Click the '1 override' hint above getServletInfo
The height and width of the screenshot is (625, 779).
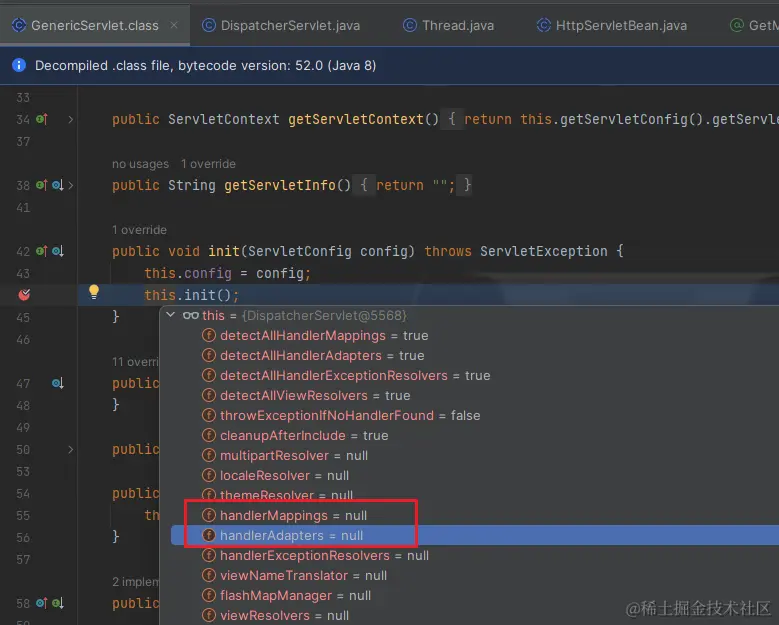click(x=208, y=164)
